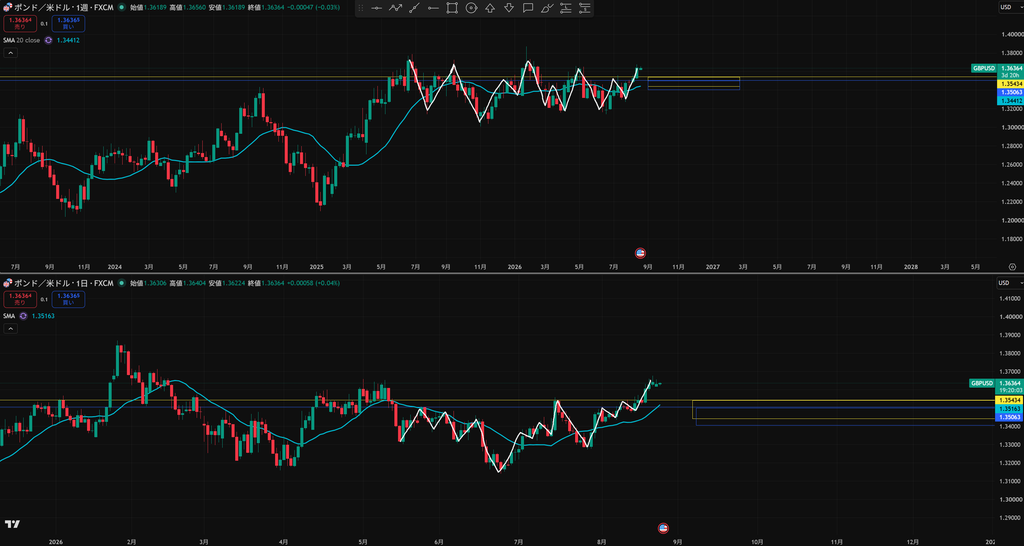This screenshot has width=1024, height=546.
Task: Click the daily chart Sell (売り) button
Action: (20, 299)
